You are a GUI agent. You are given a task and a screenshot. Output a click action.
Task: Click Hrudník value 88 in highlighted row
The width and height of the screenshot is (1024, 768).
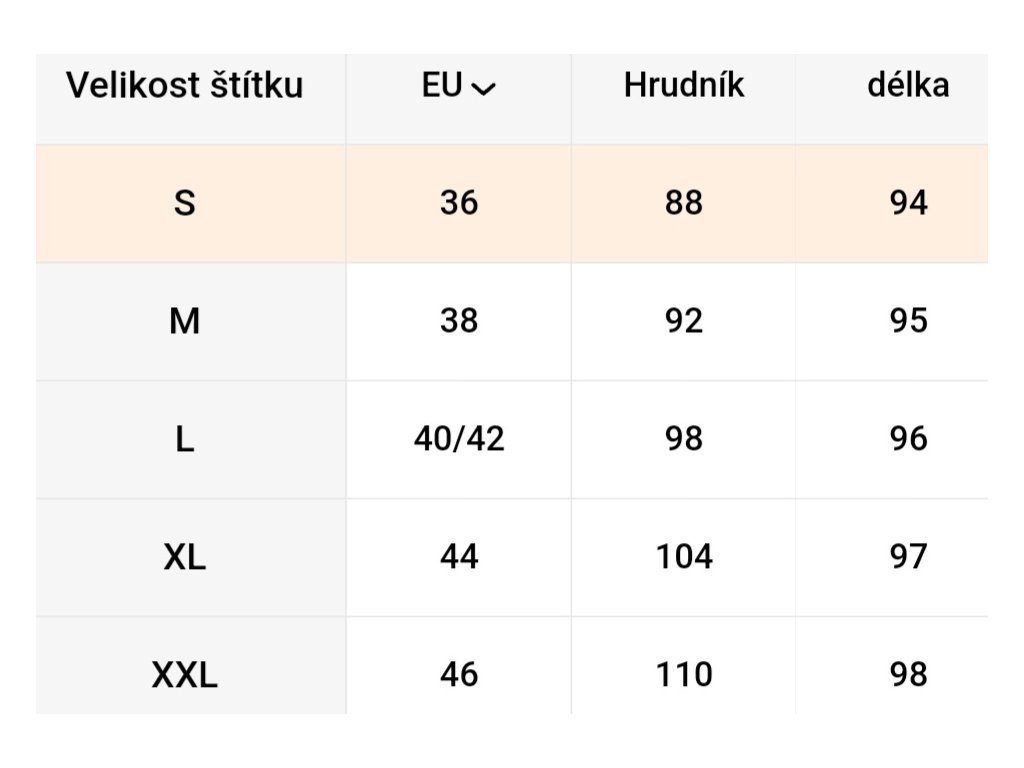tap(684, 204)
